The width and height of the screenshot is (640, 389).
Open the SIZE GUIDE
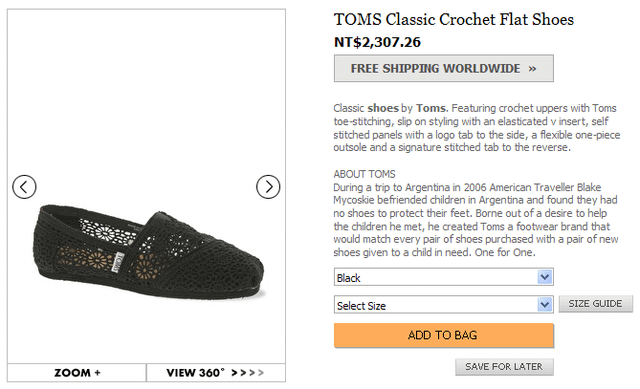(x=596, y=304)
